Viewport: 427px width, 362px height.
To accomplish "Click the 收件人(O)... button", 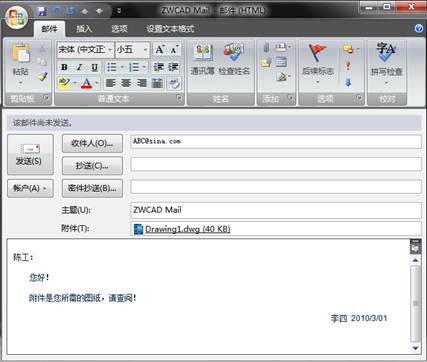I will pyautogui.click(x=92, y=143).
